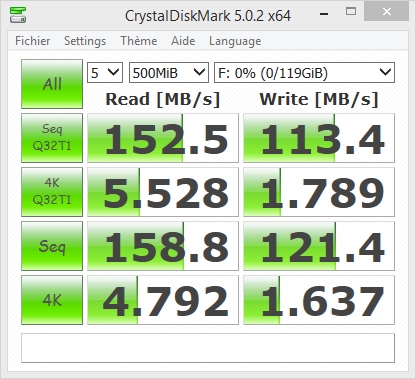This screenshot has height=379, width=416.
Task: Open the Fichier menu
Action: (x=33, y=41)
